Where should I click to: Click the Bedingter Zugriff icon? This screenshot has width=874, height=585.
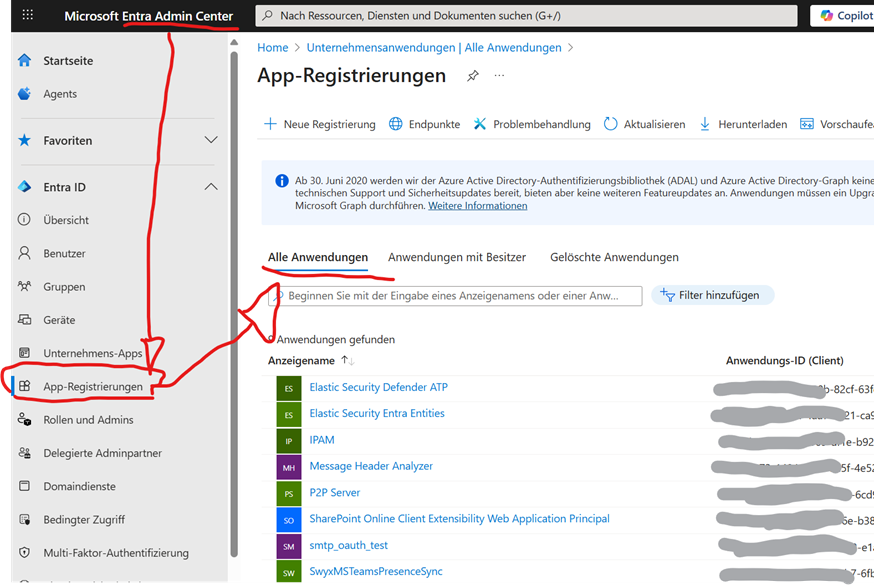[x=25, y=519]
